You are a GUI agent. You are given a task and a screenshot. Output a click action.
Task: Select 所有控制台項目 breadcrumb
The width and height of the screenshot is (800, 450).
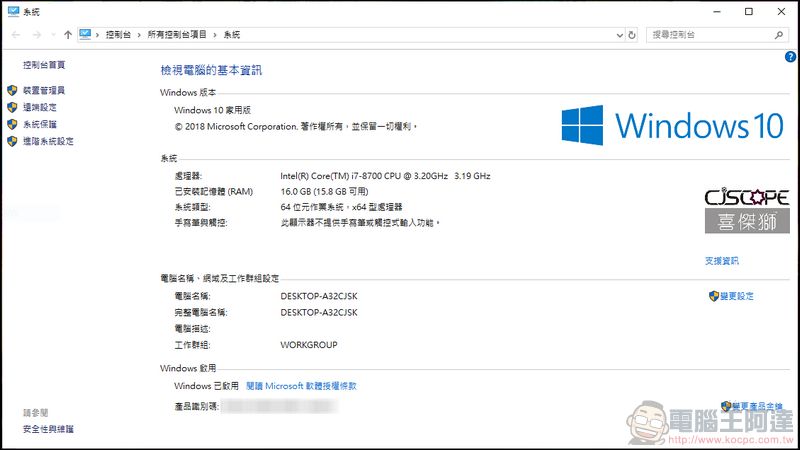click(x=177, y=35)
